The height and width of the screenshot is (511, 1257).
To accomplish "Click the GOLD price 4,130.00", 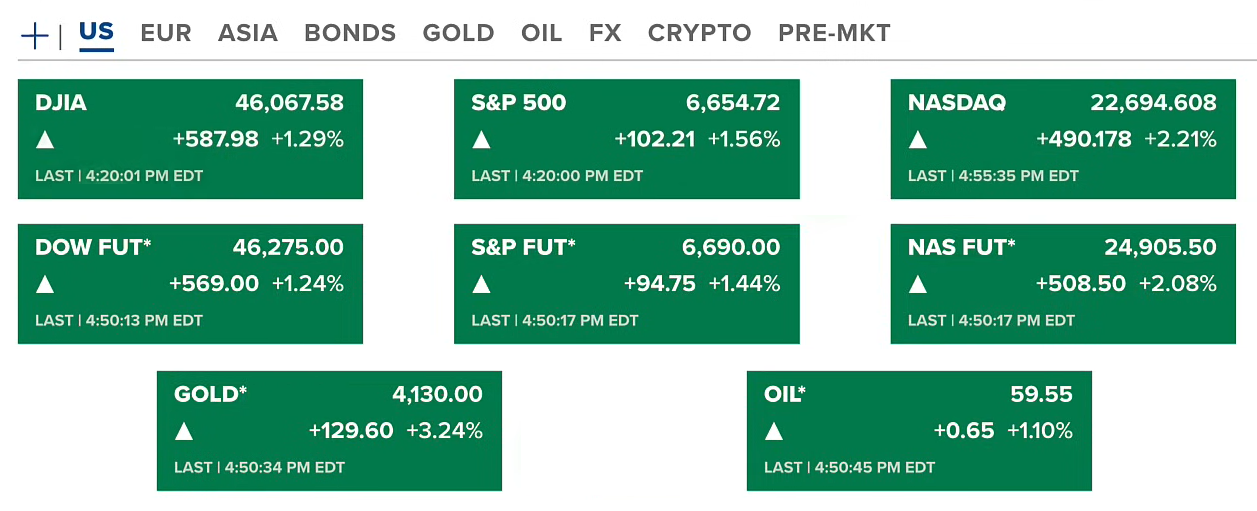I will pos(438,395).
